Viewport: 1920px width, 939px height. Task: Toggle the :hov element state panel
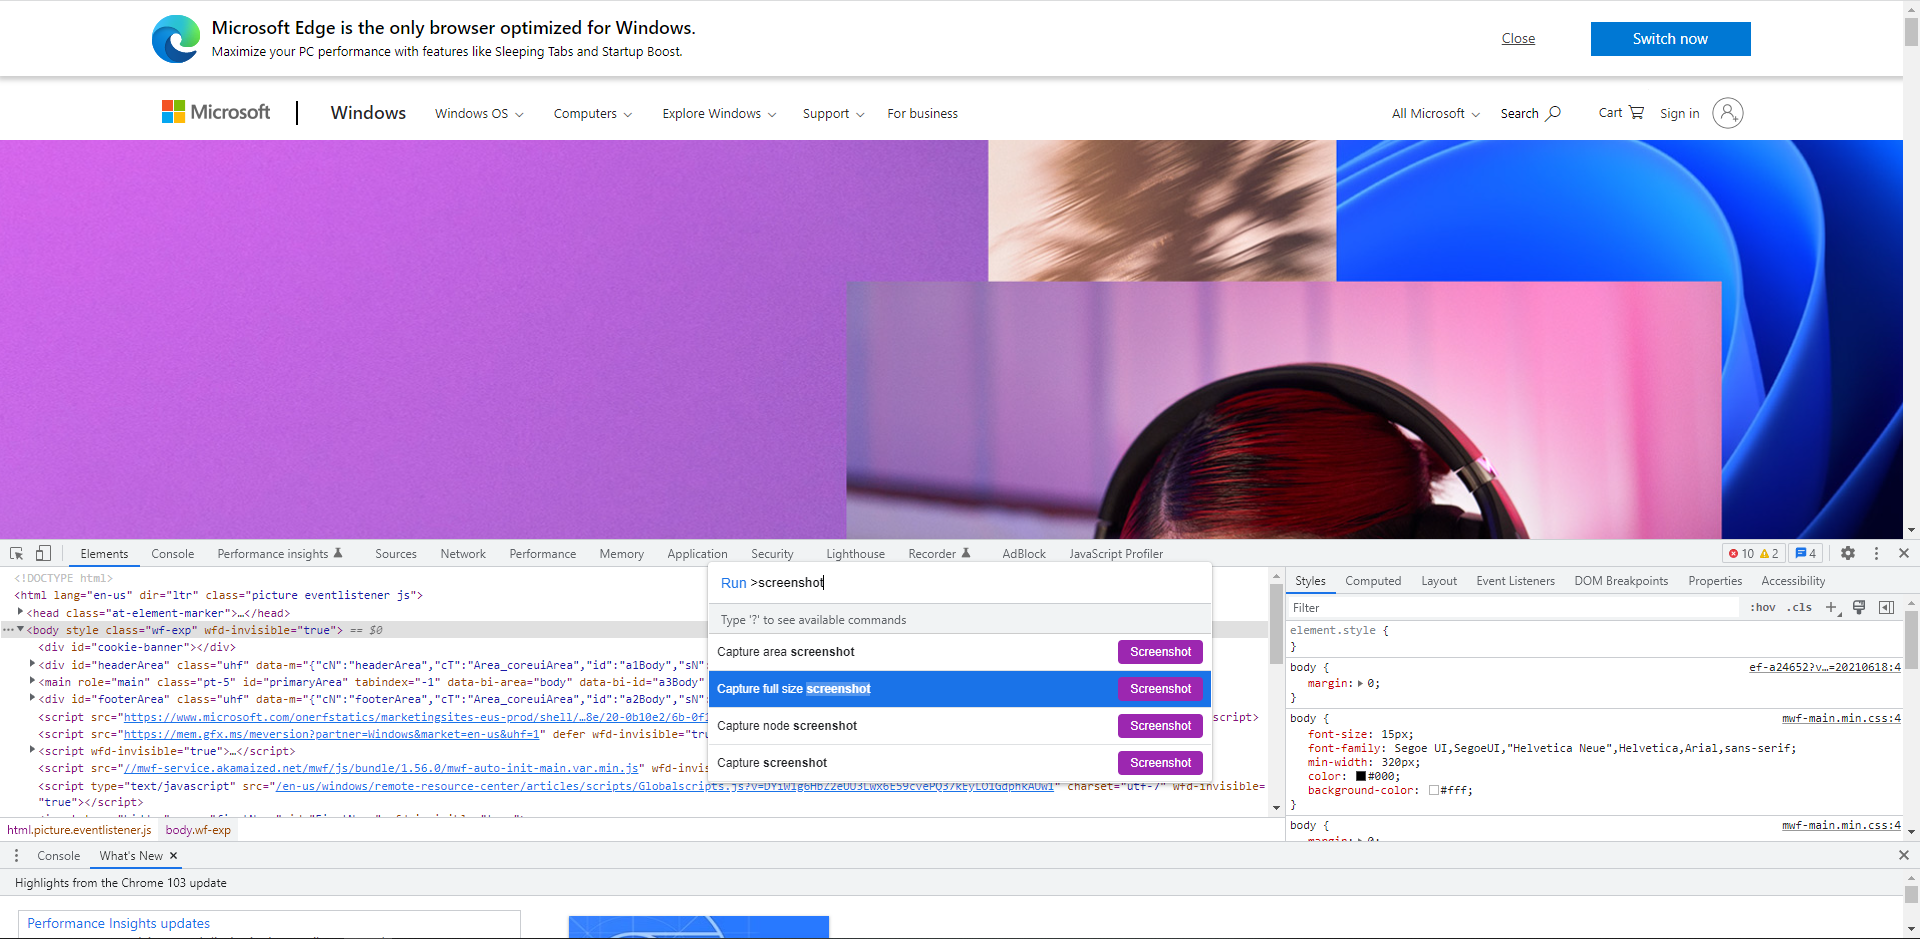[x=1763, y=607]
